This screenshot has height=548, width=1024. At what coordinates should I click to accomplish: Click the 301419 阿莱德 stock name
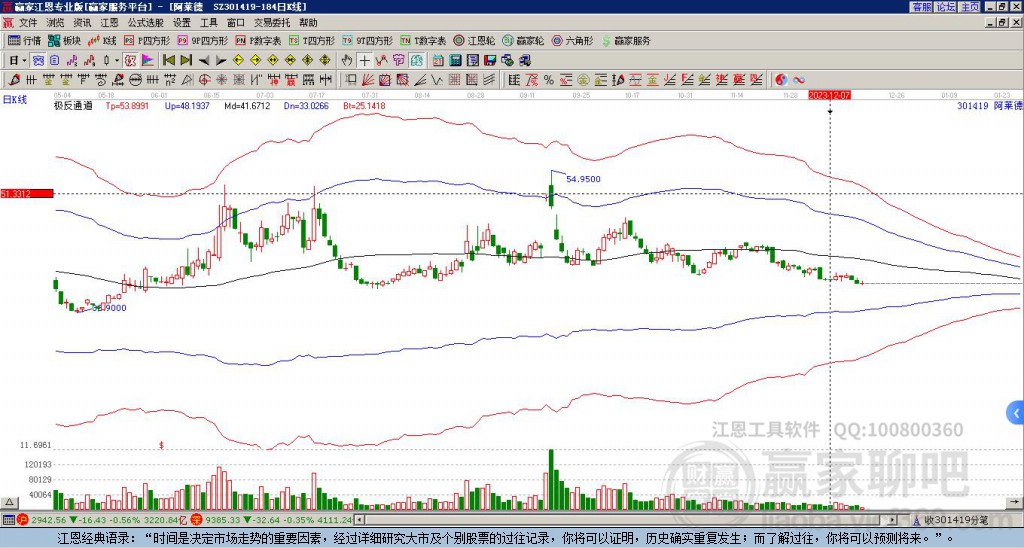click(990, 105)
